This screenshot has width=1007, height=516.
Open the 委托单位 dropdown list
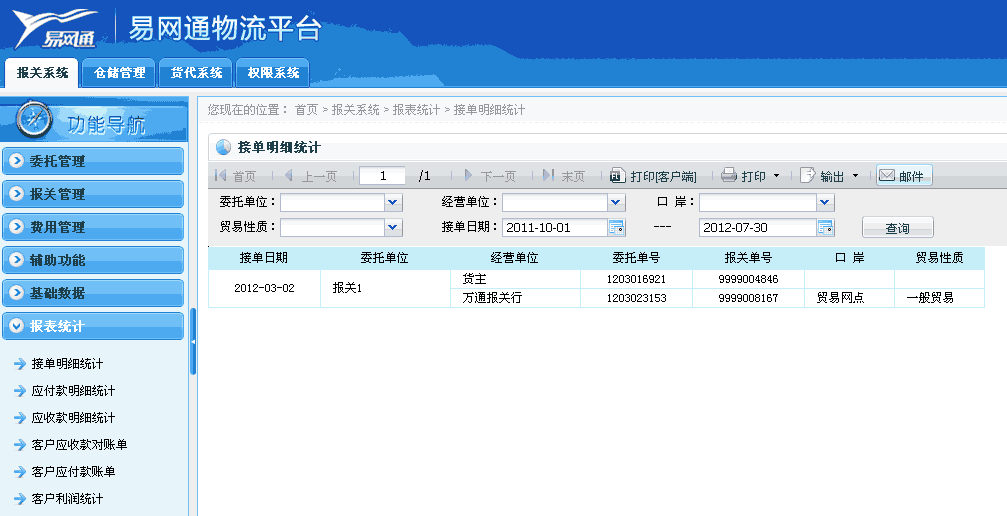coord(393,202)
